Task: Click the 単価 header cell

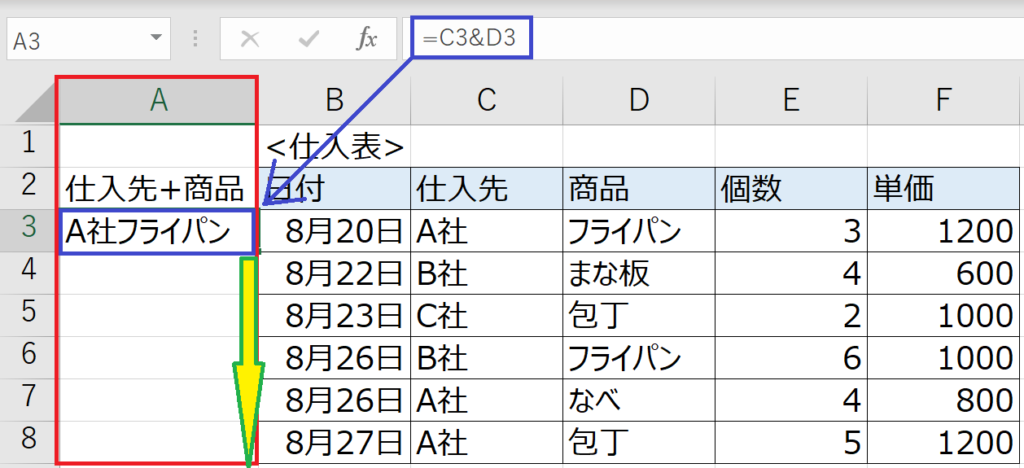Action: point(945,189)
